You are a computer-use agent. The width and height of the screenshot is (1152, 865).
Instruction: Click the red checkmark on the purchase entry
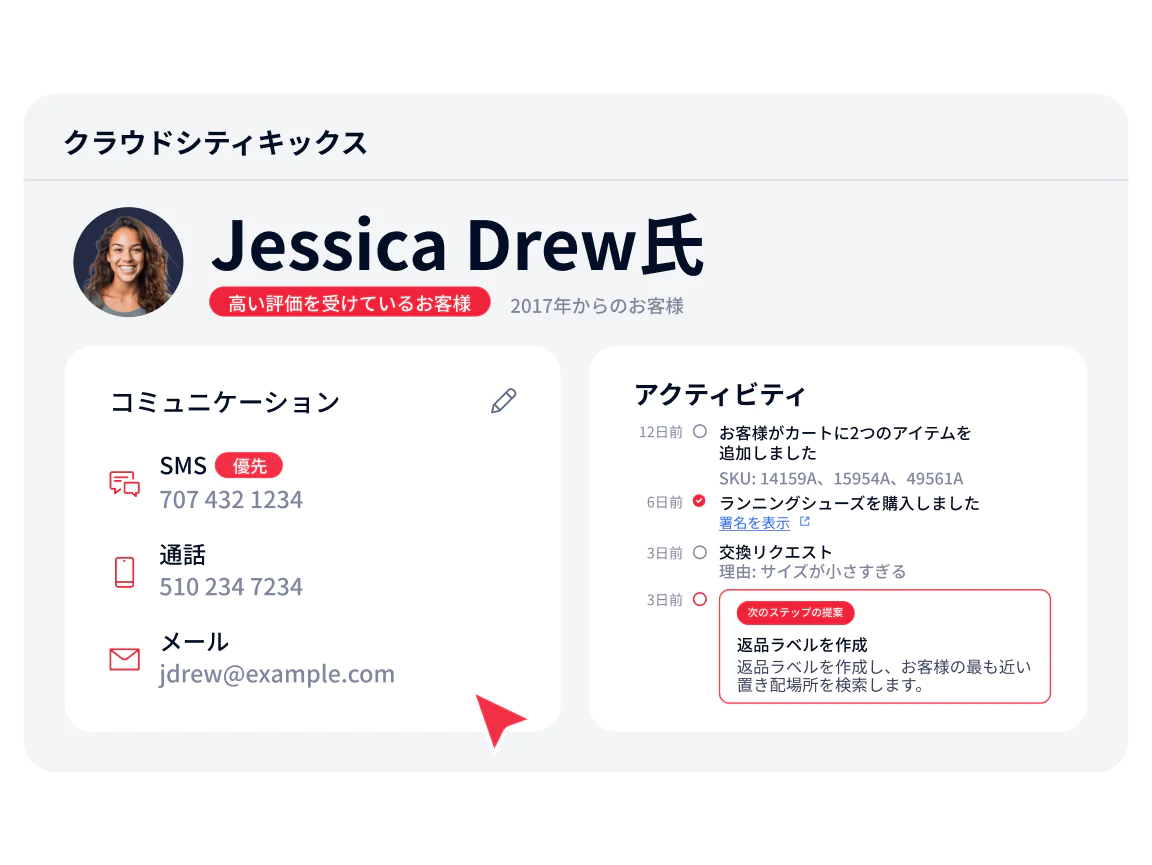coord(698,502)
